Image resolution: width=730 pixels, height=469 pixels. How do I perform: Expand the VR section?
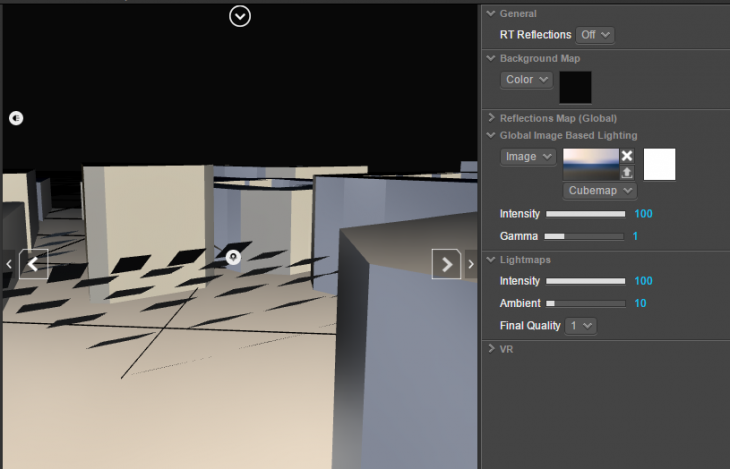(491, 349)
